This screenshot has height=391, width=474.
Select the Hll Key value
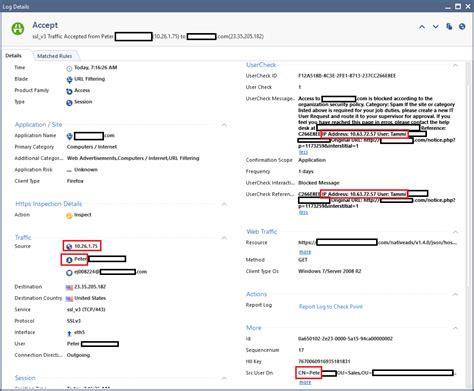point(324,361)
